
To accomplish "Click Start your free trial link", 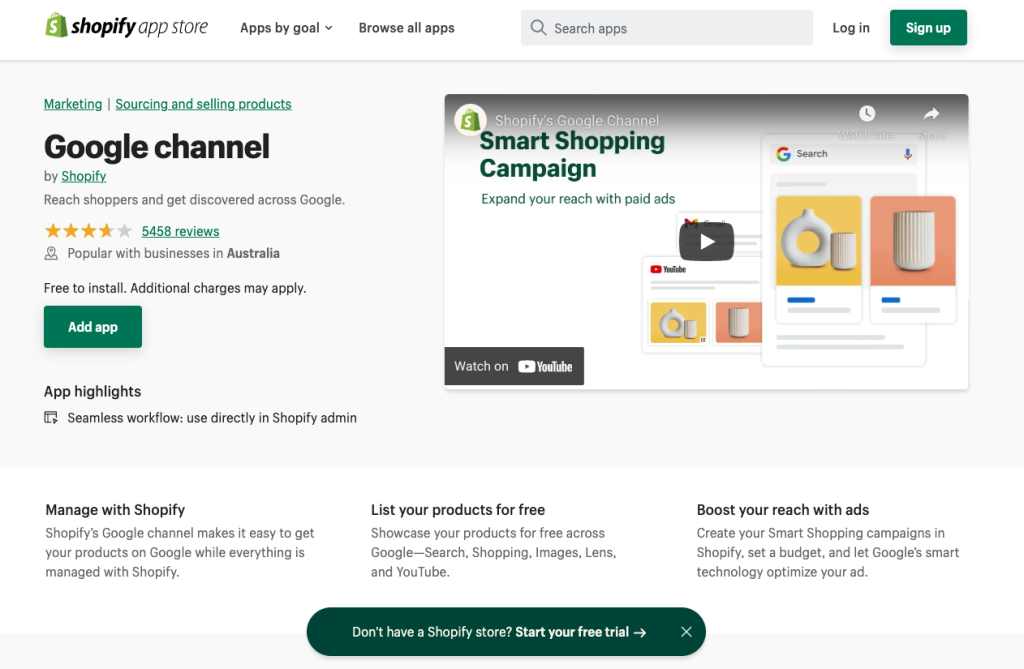I will click(581, 632).
